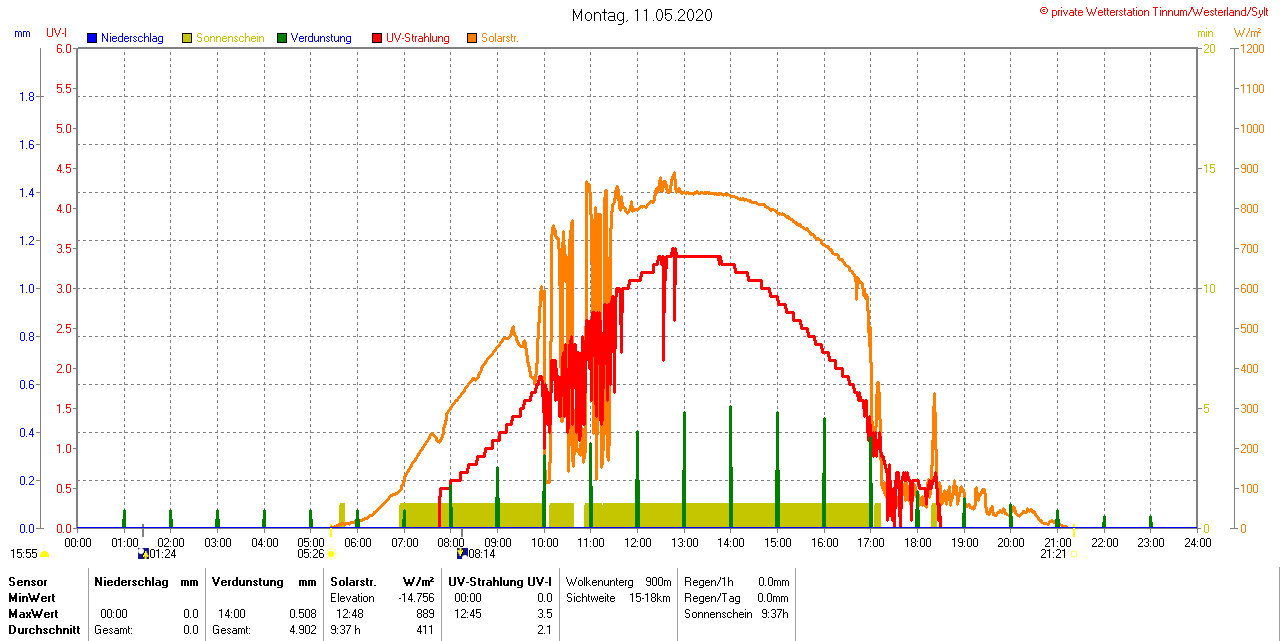
Task: Click the Regen/Tag label
Action: [711, 597]
